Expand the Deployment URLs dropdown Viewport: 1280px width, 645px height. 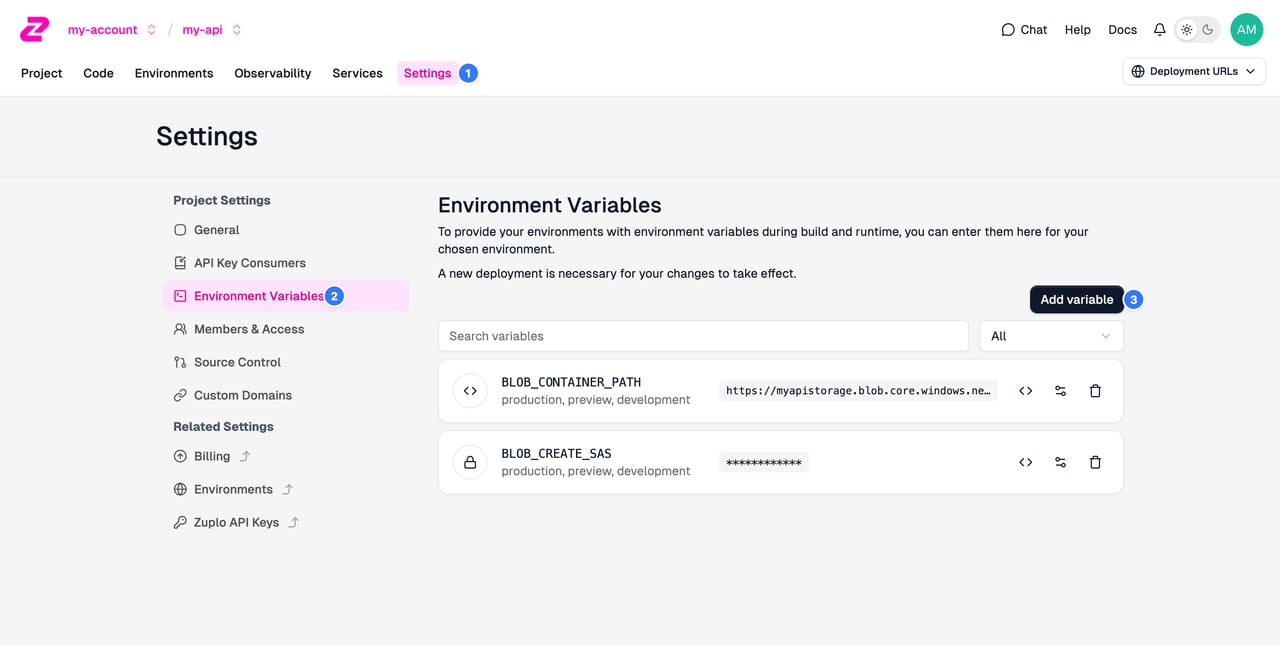(1194, 71)
